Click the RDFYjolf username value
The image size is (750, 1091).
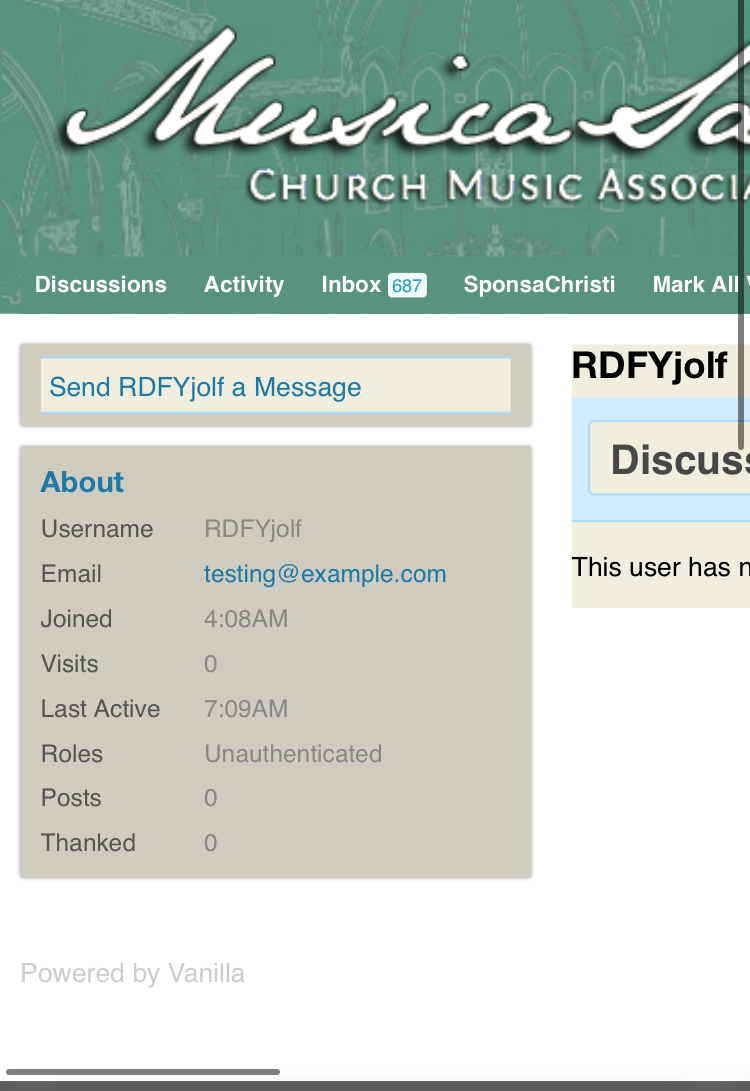[x=253, y=529]
